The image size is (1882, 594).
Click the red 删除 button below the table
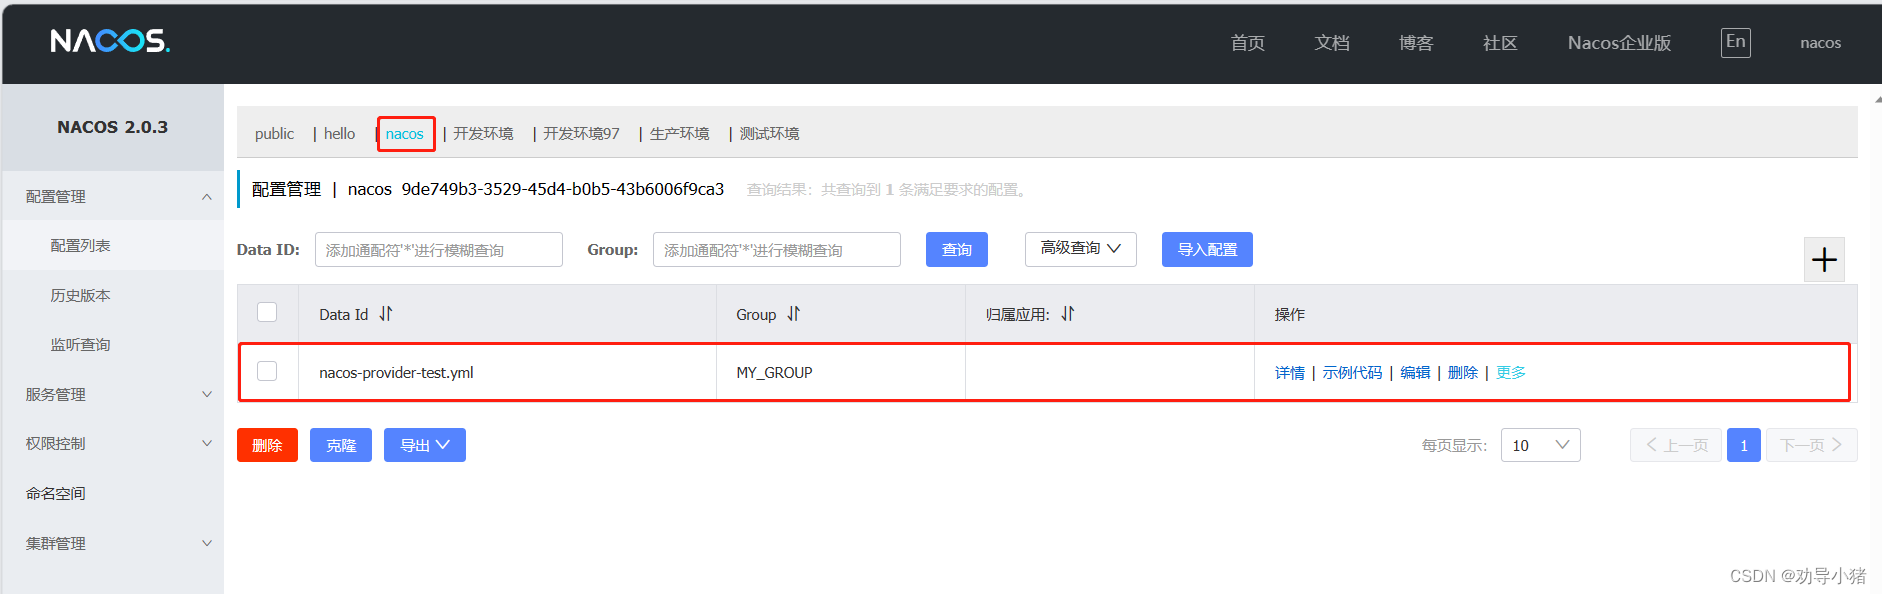pos(267,445)
